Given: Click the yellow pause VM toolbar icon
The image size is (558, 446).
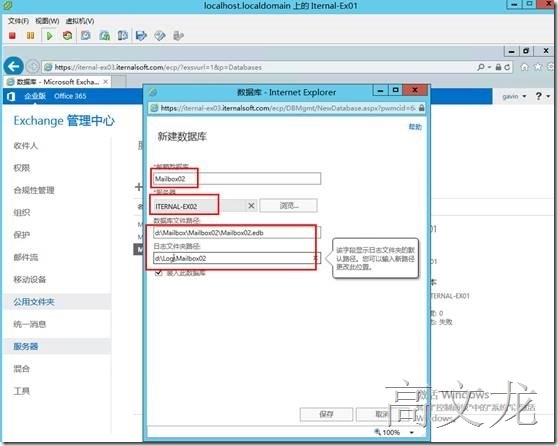Looking at the screenshot, I should [31, 36].
